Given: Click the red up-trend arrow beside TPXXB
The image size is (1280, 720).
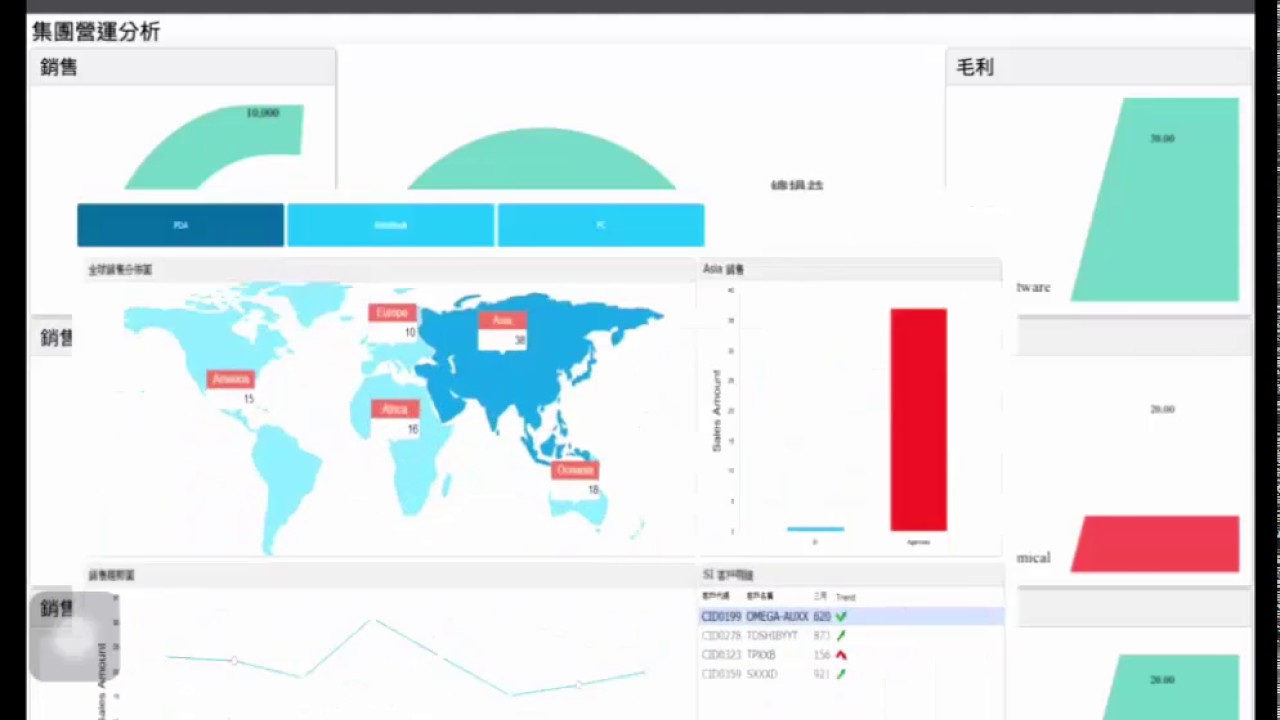Looking at the screenshot, I should [x=840, y=654].
